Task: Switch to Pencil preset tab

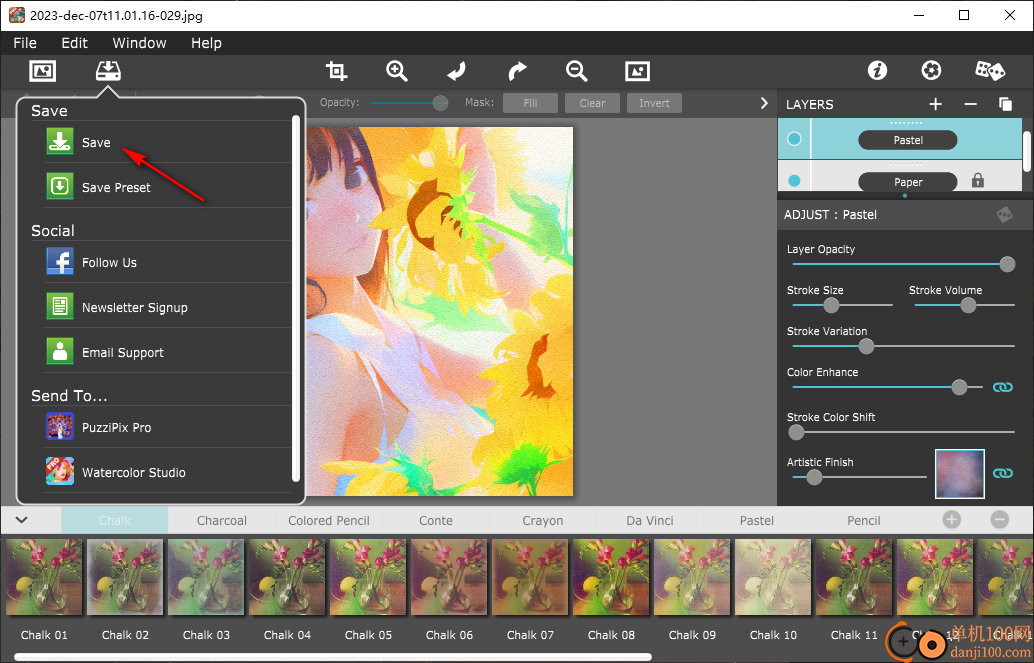Action: click(x=863, y=521)
